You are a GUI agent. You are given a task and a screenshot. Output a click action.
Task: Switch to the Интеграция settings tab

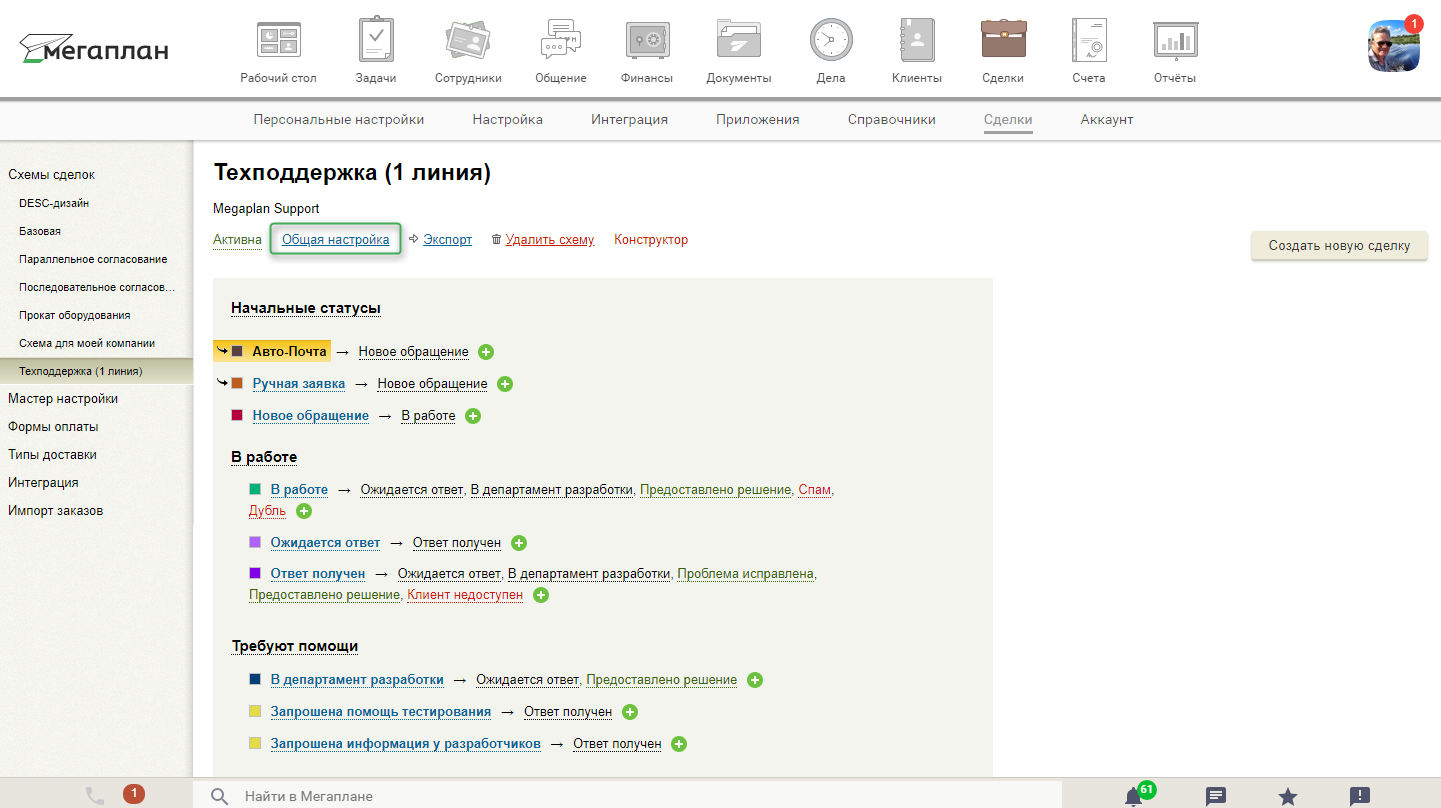(x=629, y=120)
